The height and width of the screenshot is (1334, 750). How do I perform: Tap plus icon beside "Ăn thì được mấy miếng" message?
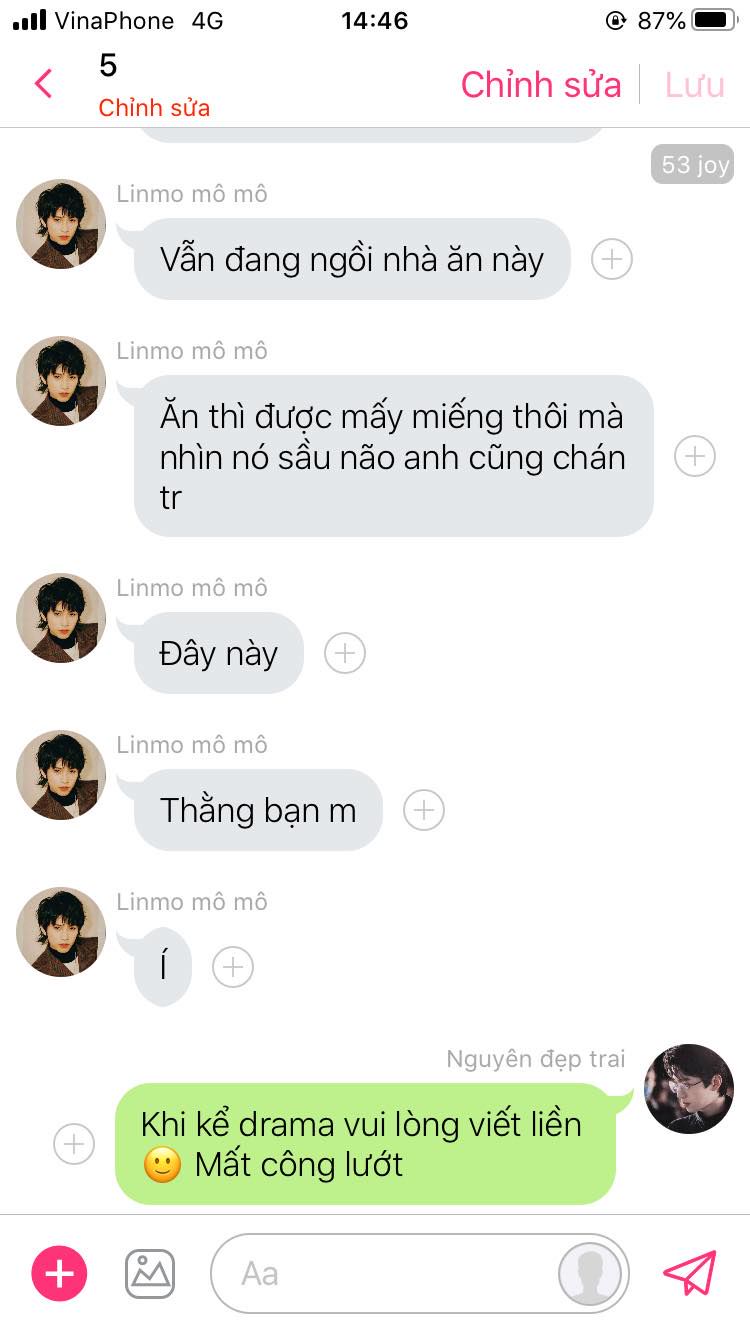pyautogui.click(x=695, y=456)
